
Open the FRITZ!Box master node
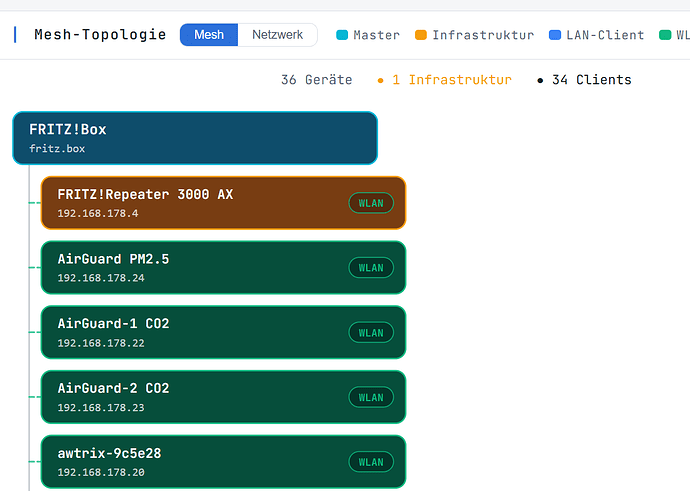coord(195,138)
